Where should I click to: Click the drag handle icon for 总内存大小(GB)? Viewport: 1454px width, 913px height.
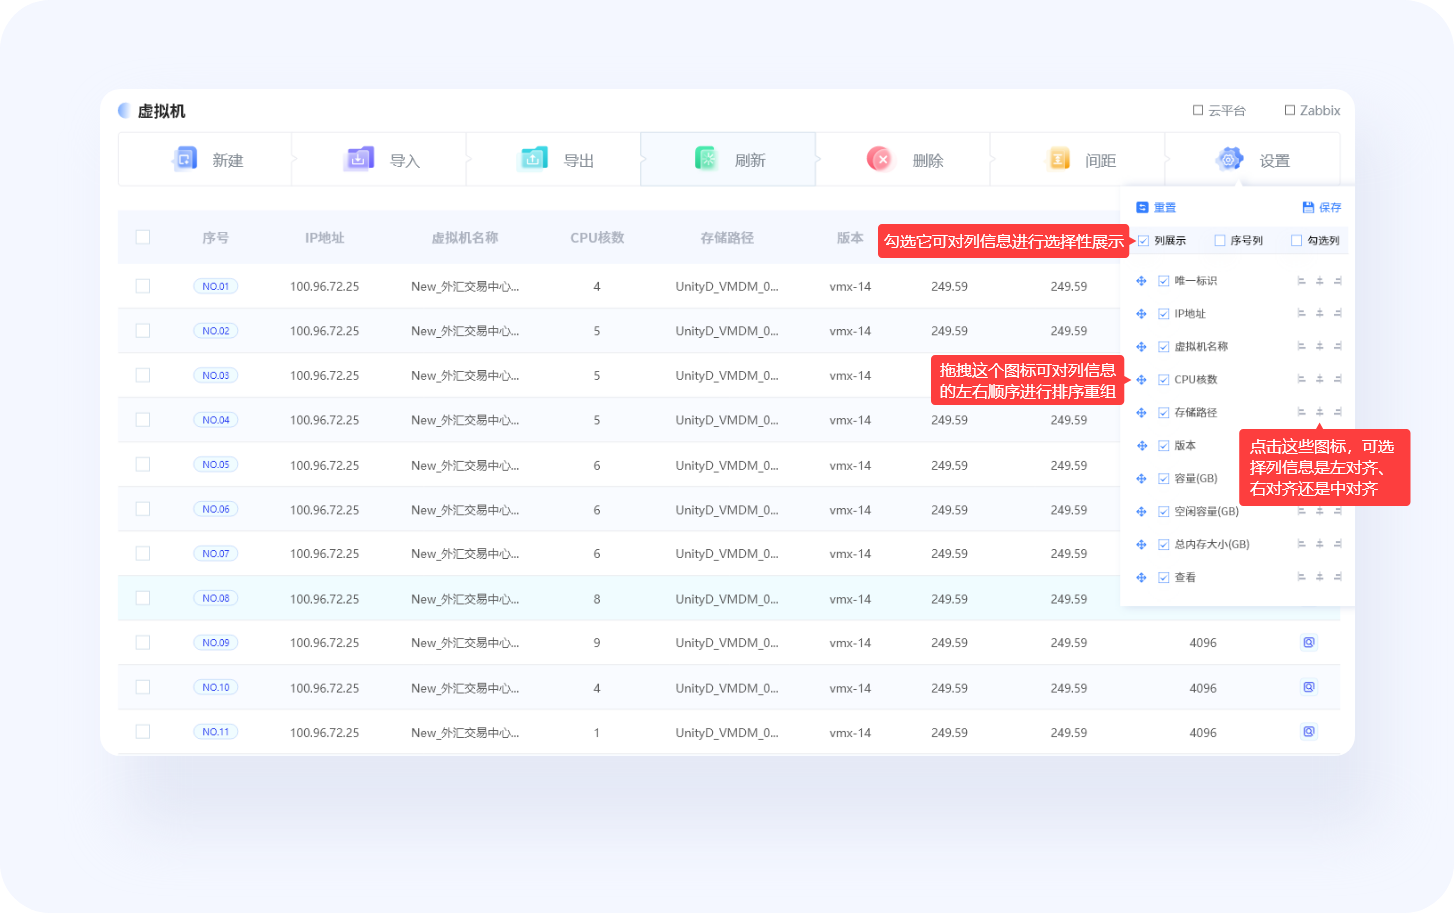1141,545
